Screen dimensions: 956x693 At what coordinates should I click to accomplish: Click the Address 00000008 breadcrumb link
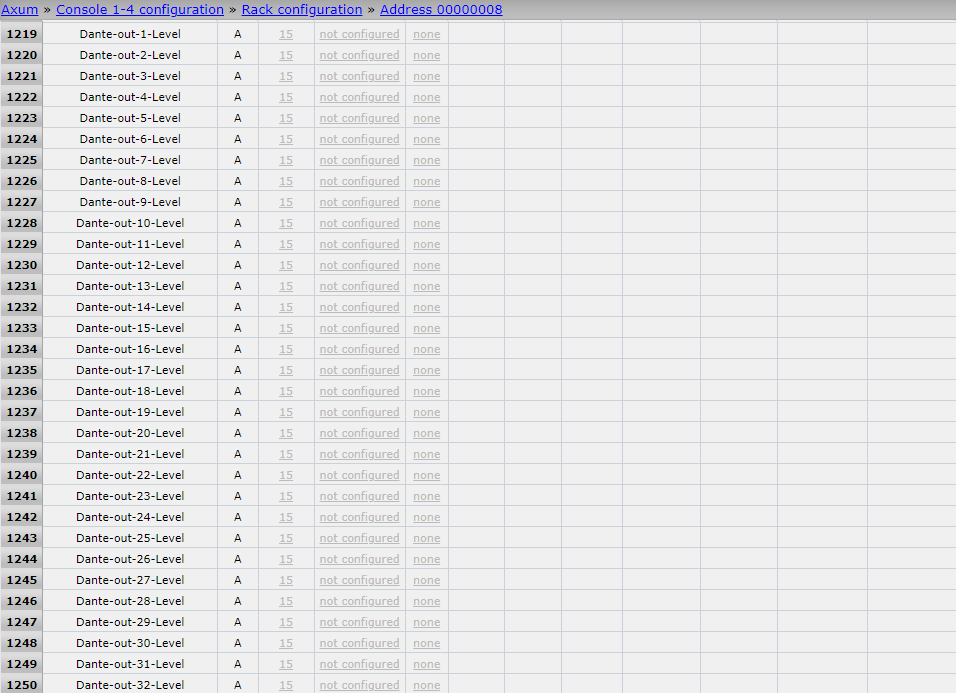(x=441, y=10)
